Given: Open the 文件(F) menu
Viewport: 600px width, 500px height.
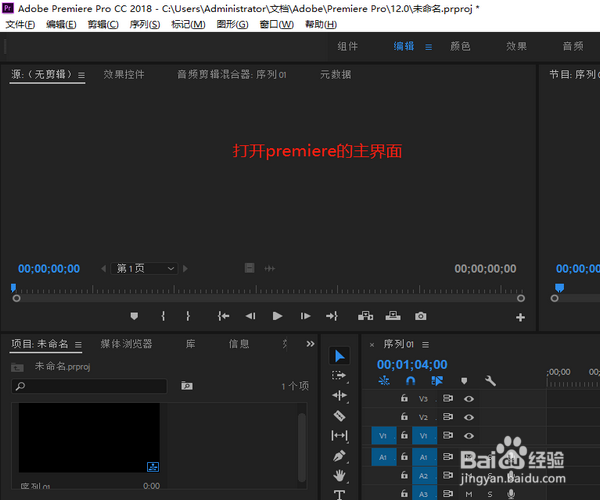Looking at the screenshot, I should point(20,24).
